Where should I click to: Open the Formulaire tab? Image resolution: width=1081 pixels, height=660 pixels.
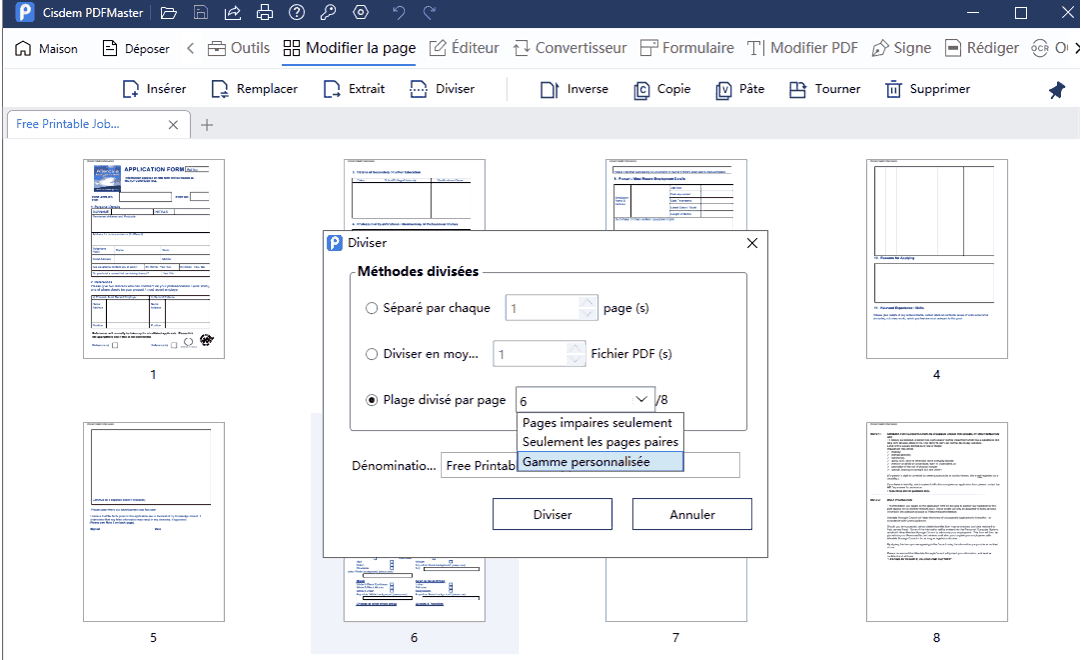click(x=687, y=48)
